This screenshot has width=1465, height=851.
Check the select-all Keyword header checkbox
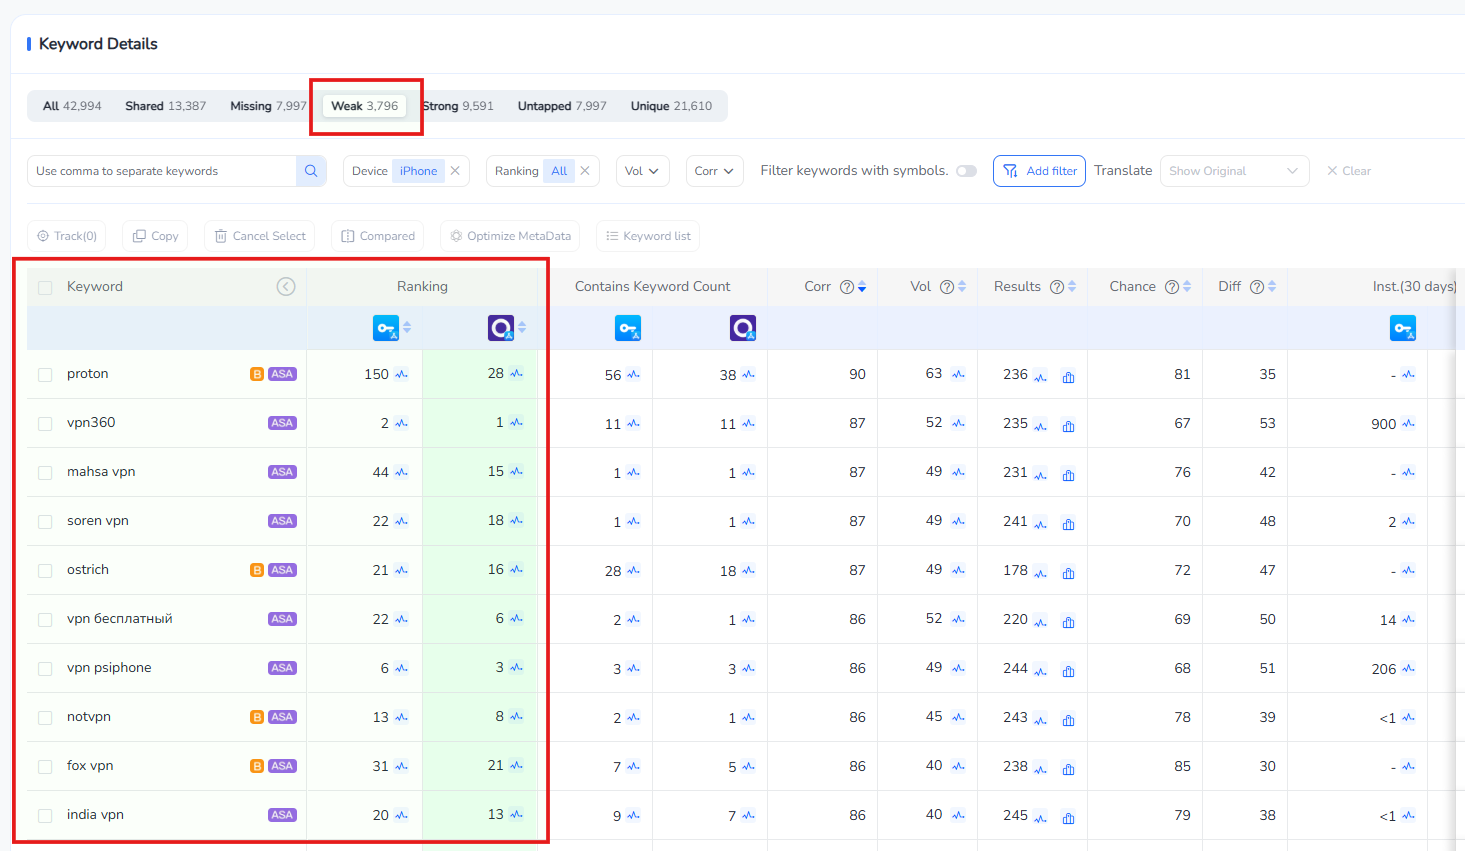point(45,288)
